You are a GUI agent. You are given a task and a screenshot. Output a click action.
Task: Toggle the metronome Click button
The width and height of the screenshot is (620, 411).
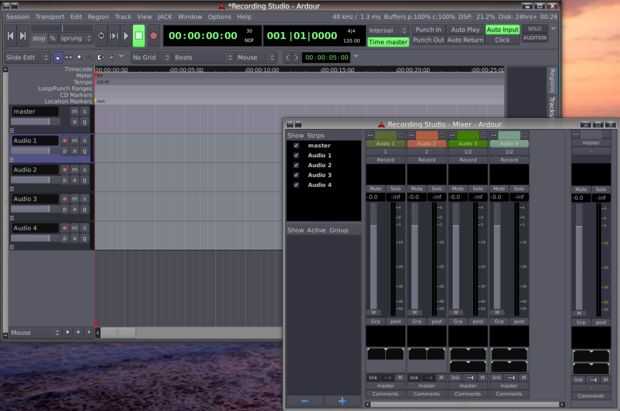click(502, 40)
